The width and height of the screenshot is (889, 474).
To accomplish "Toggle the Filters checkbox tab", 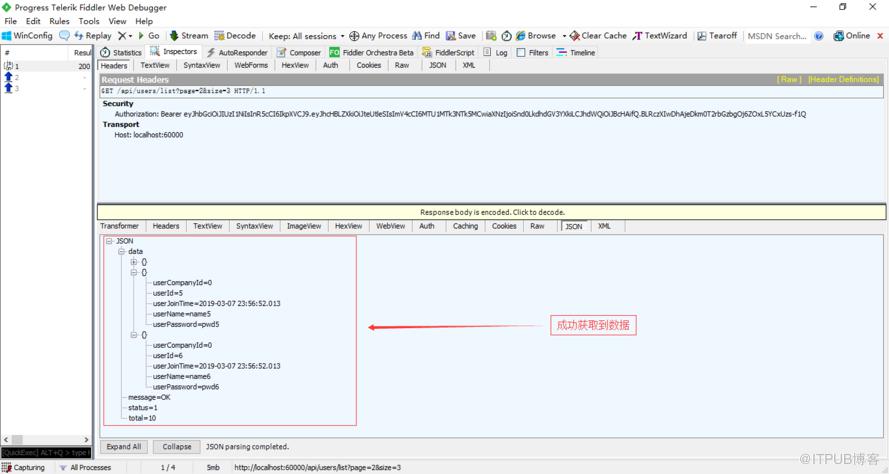I will pyautogui.click(x=532, y=53).
